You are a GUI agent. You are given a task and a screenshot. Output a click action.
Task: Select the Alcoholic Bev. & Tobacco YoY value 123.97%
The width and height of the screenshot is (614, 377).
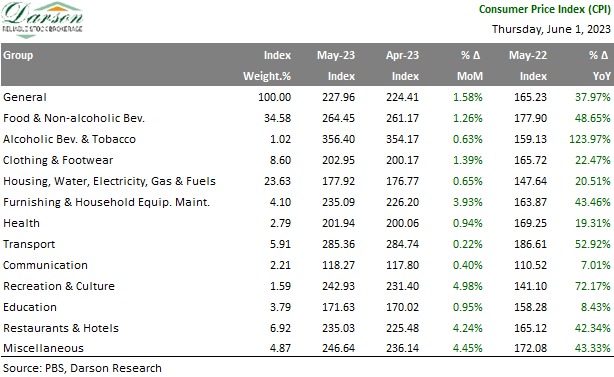(590, 139)
